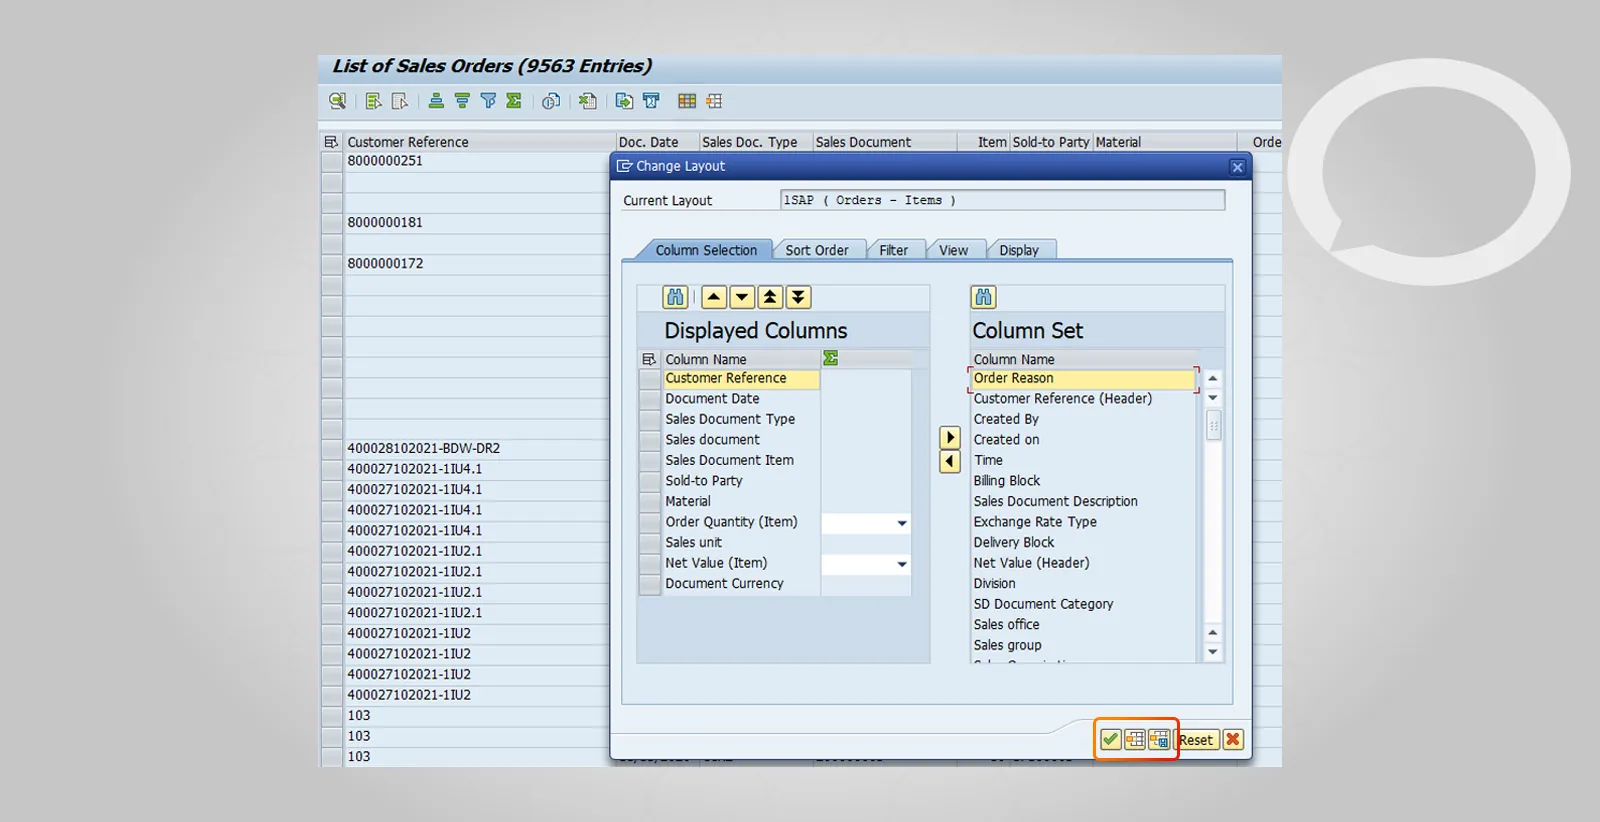Click the Column Set scrollbar thumb

pyautogui.click(x=1213, y=426)
